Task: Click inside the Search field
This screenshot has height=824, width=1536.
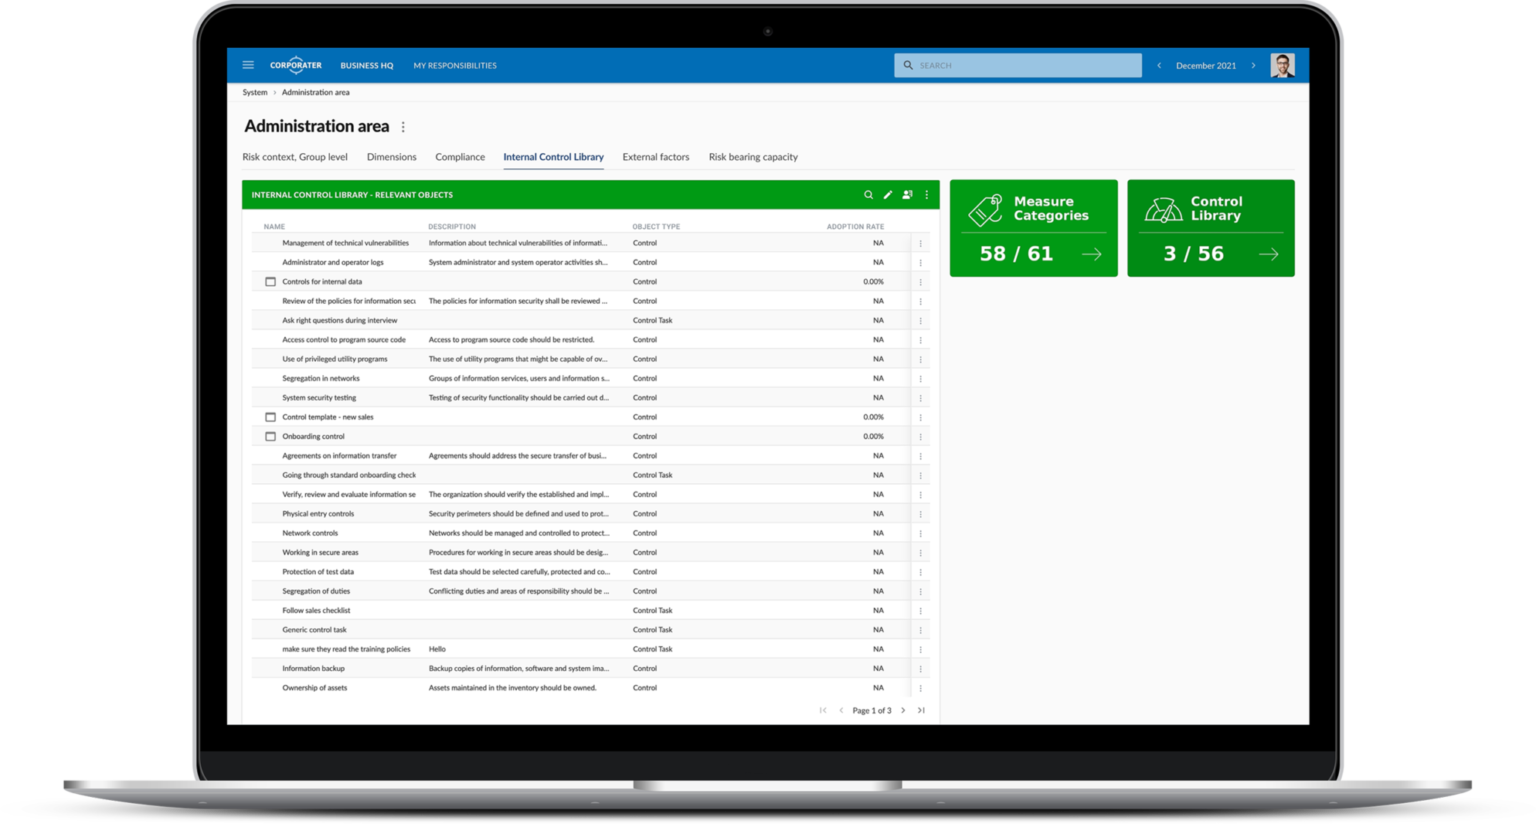Action: [x=1018, y=64]
